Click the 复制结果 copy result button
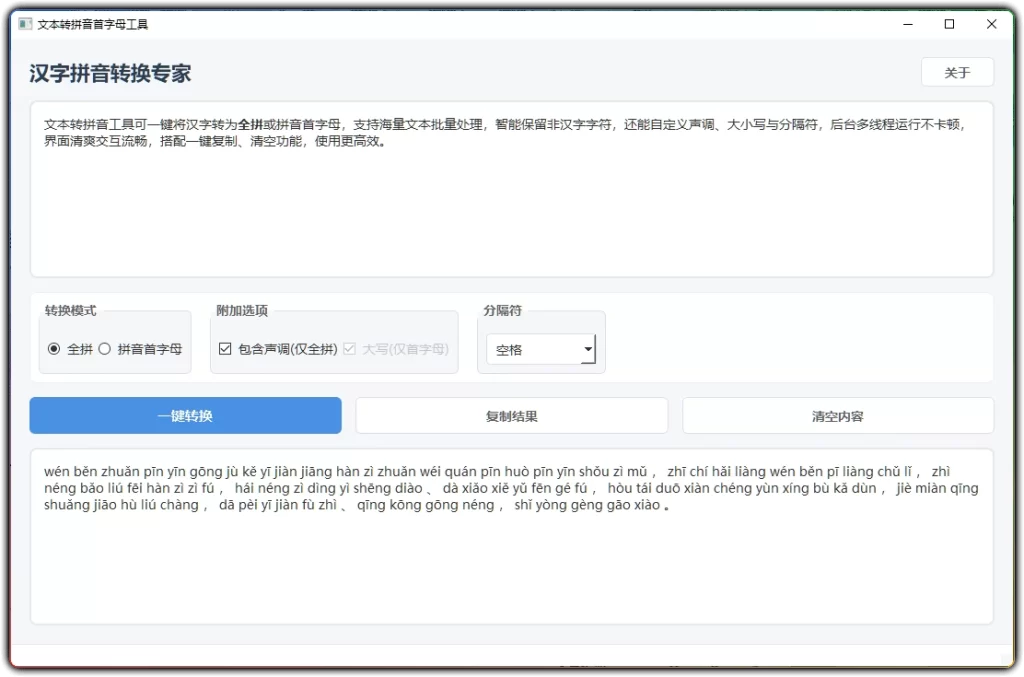The height and width of the screenshot is (677, 1024). click(x=511, y=415)
